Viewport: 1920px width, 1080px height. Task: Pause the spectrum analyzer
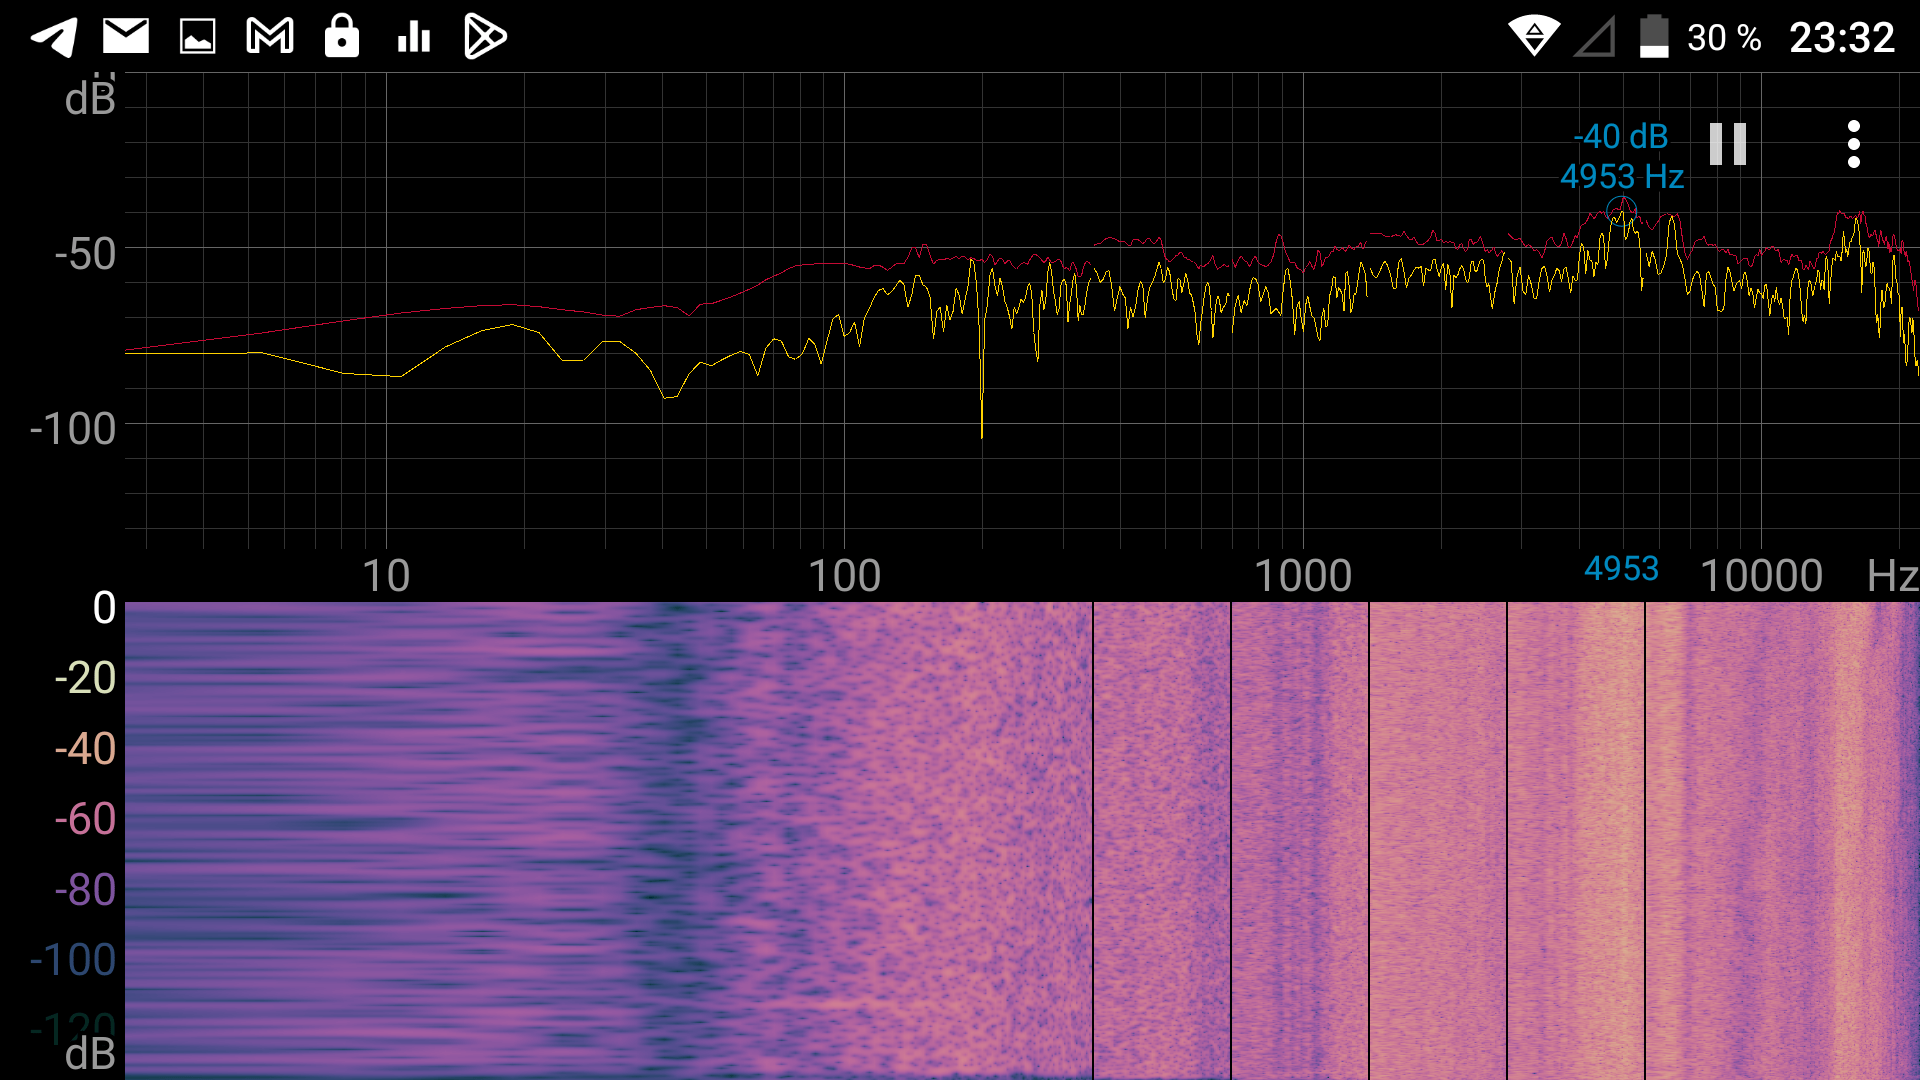click(x=1727, y=144)
